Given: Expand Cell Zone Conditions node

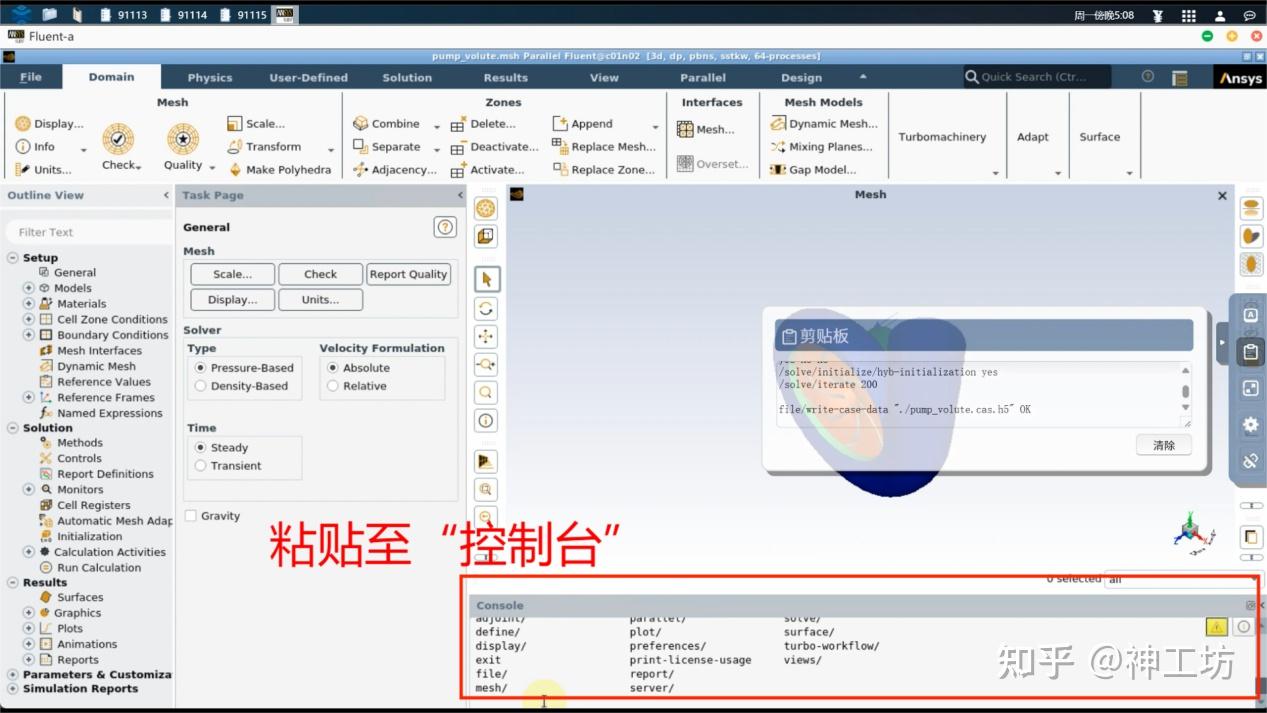Looking at the screenshot, I should pos(29,319).
